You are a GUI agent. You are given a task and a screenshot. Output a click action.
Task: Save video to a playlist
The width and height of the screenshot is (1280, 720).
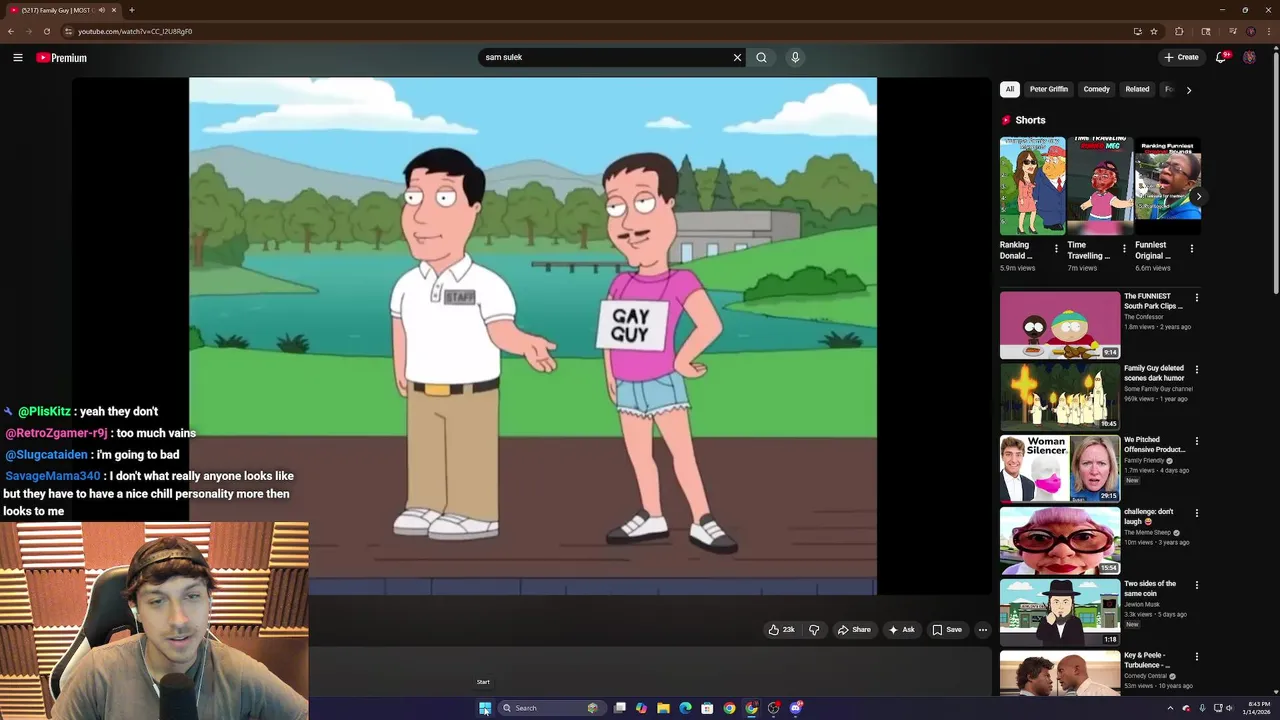[x=946, y=630]
